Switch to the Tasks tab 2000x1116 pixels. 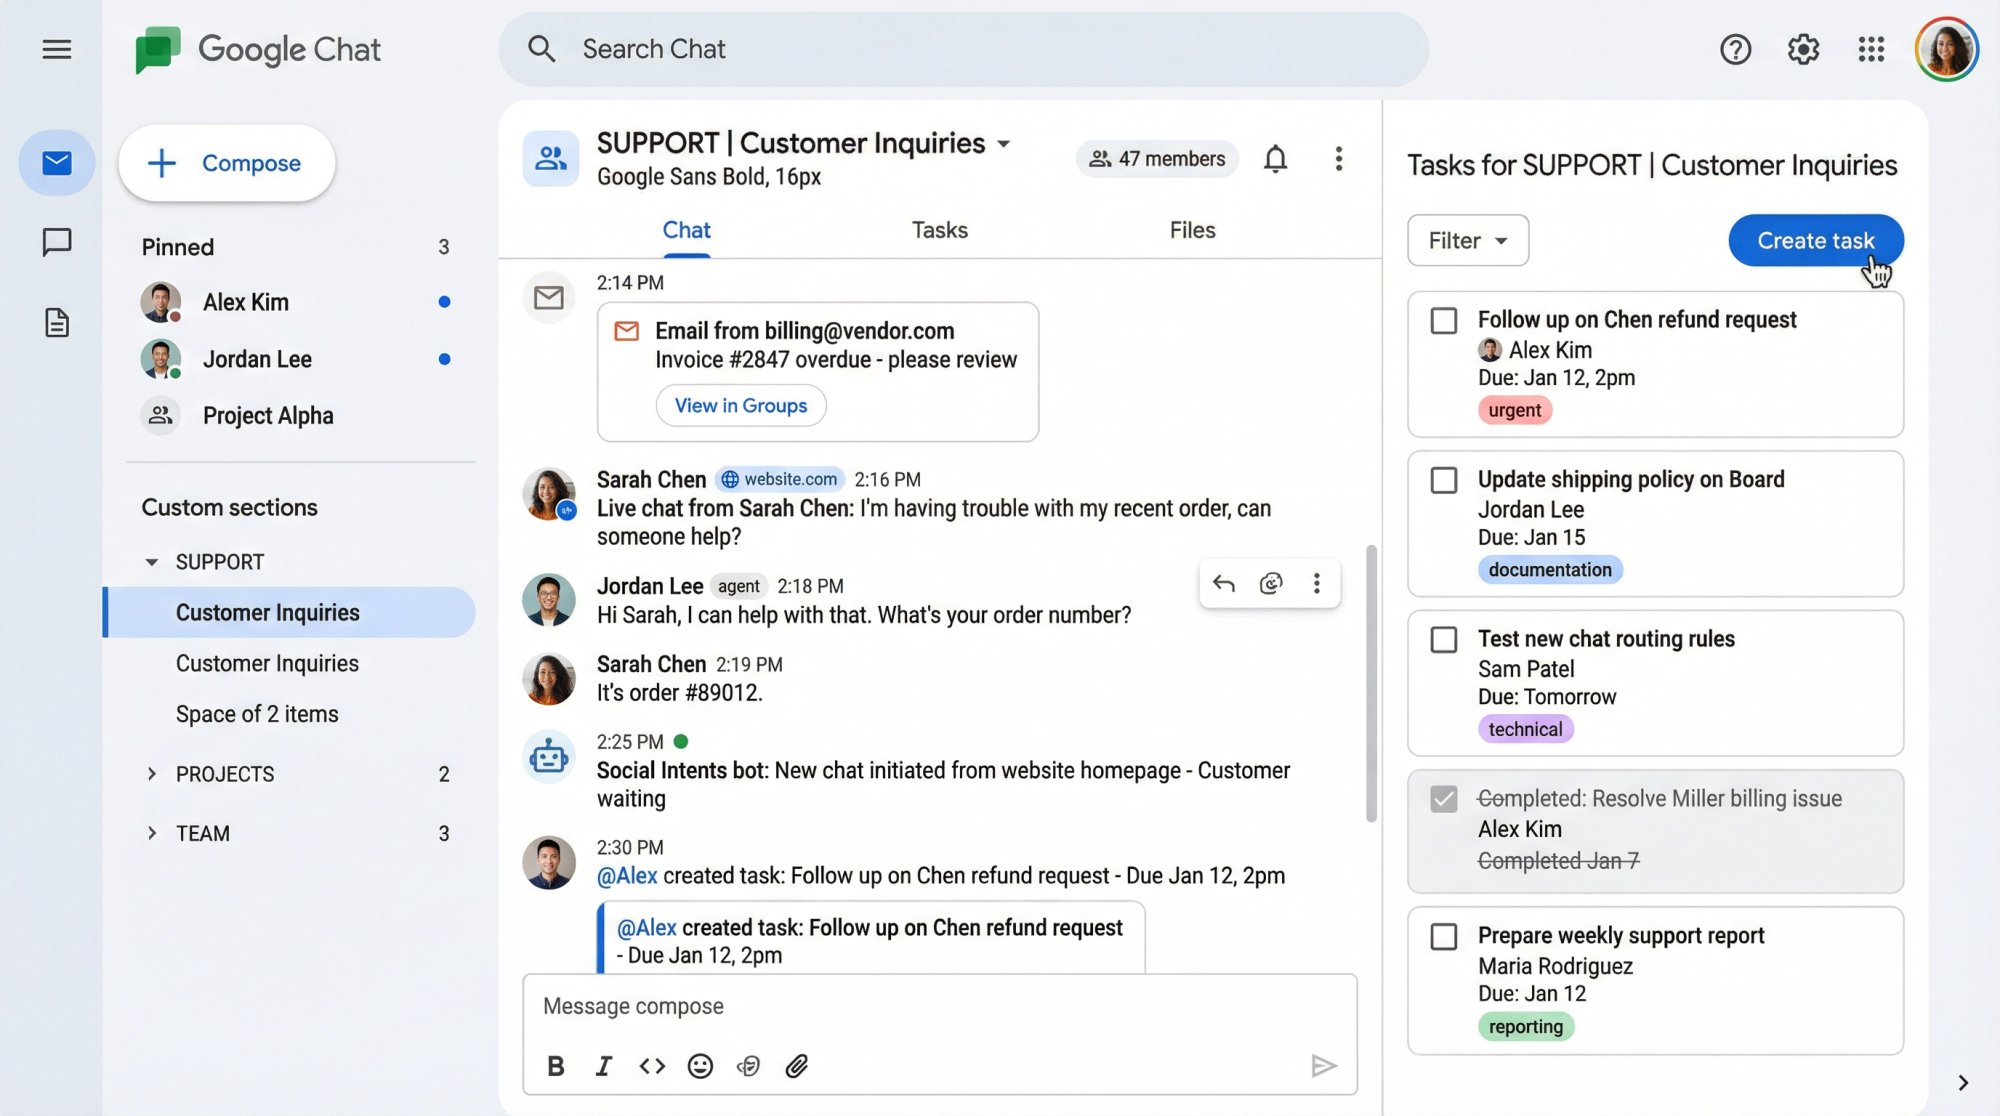point(939,229)
